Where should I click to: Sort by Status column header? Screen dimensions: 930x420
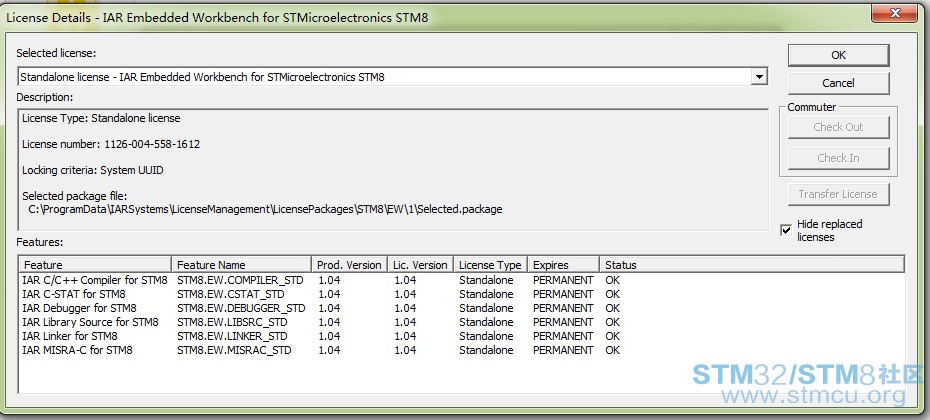click(751, 265)
